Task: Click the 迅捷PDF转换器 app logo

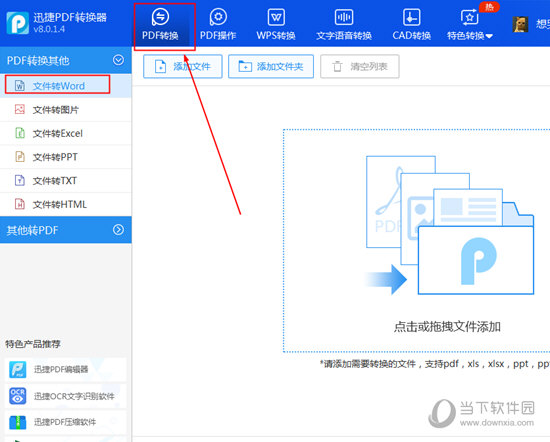Action: [x=18, y=23]
